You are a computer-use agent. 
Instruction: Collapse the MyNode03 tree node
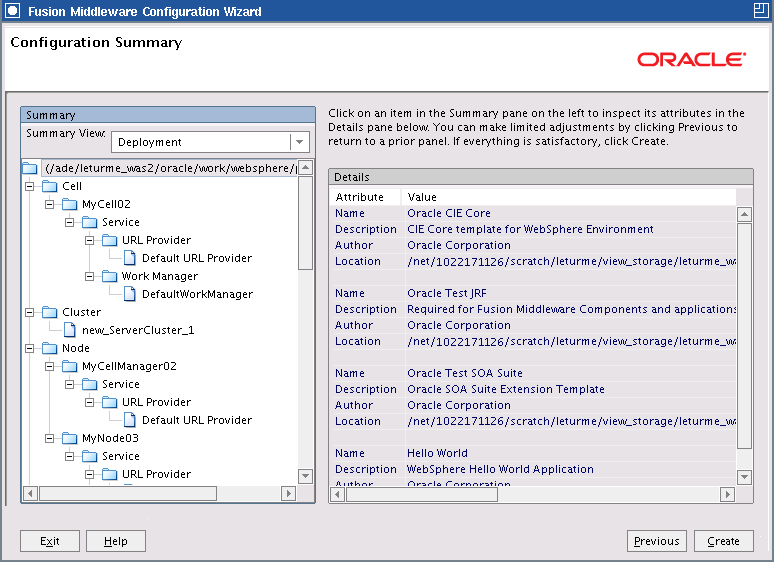tap(49, 438)
